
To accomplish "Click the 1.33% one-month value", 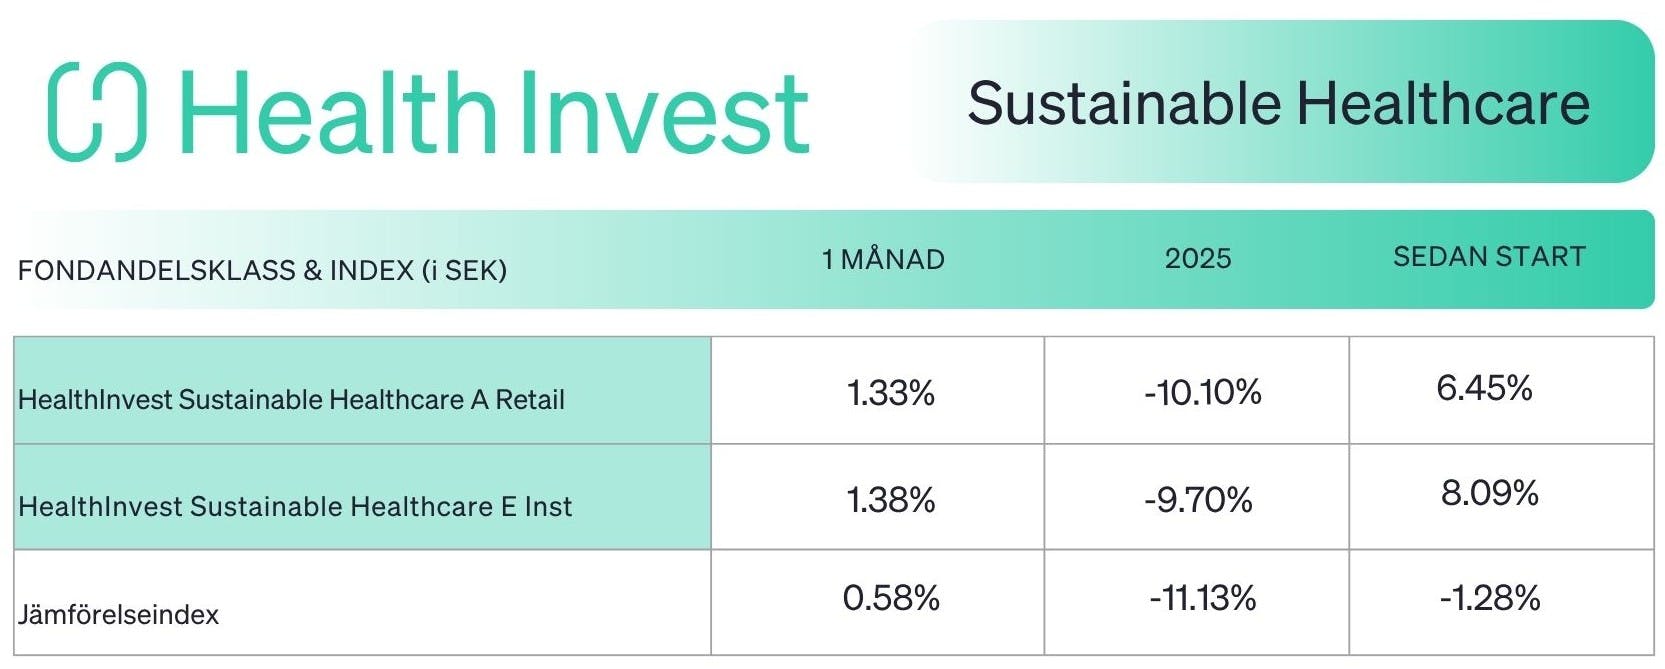I will [x=890, y=393].
